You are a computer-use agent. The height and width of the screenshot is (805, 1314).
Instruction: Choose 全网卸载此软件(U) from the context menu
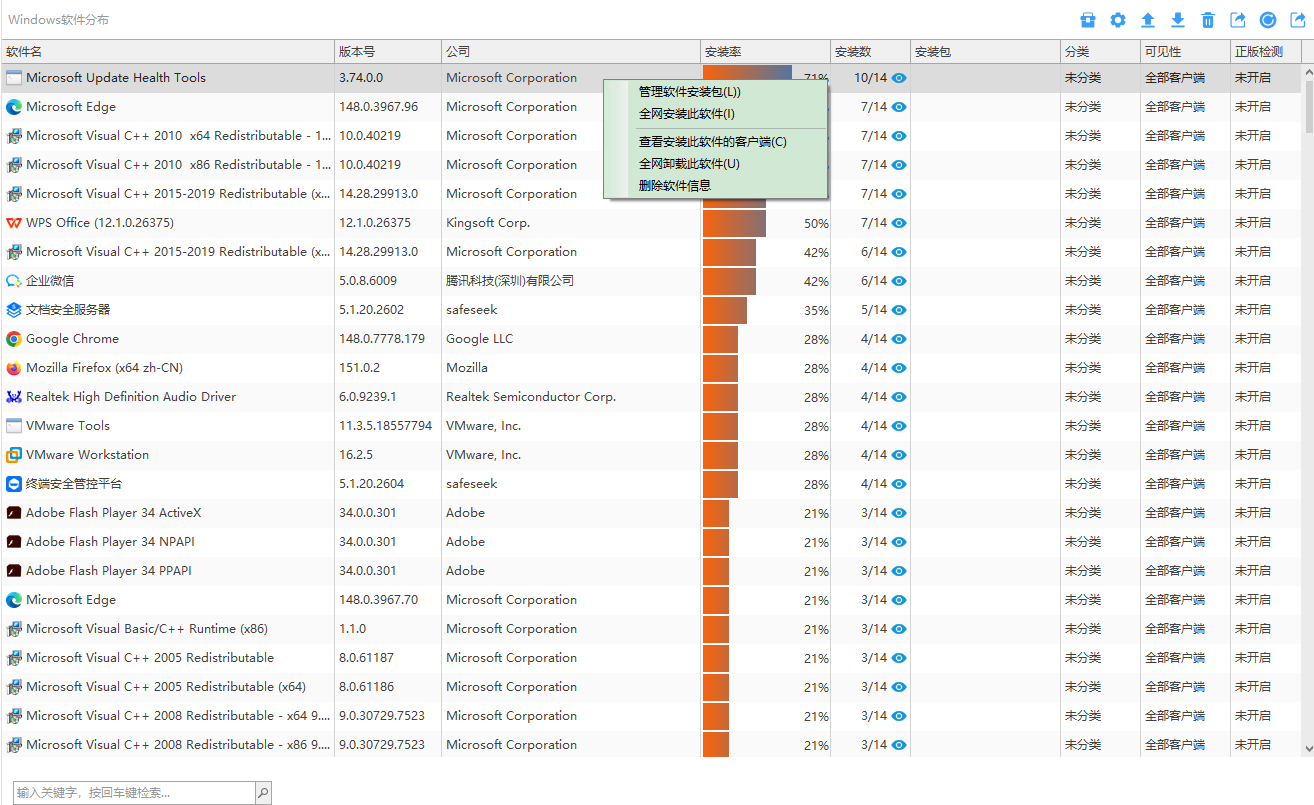tap(689, 164)
